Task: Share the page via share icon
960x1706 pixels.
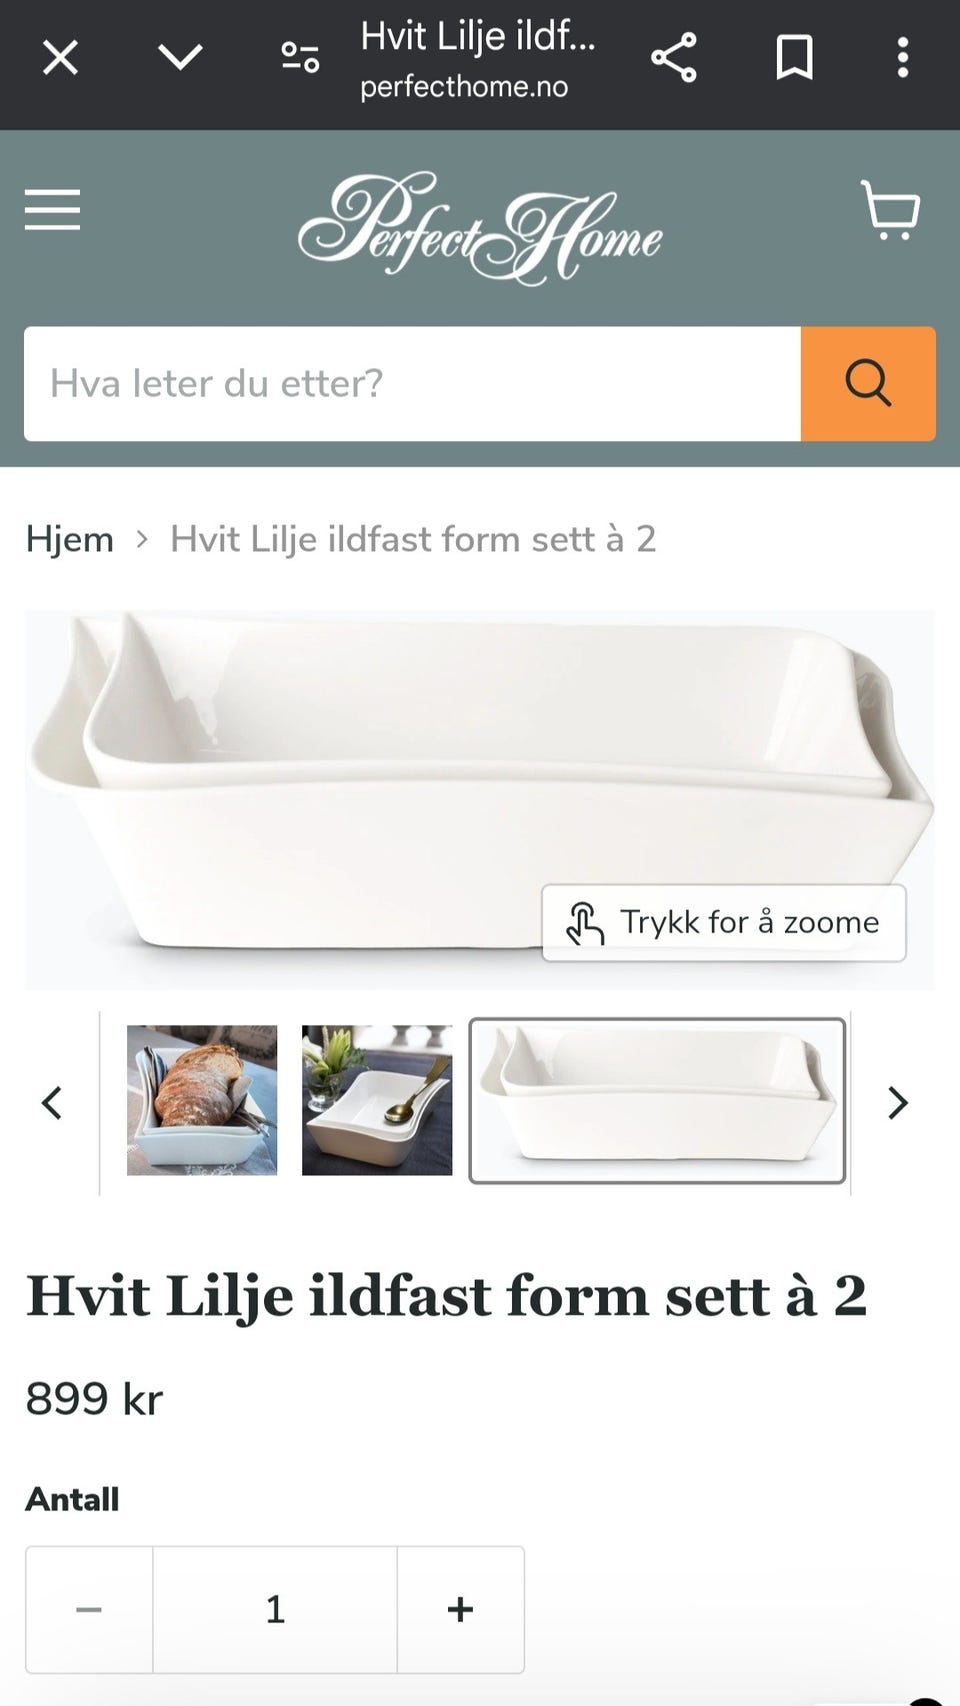Action: 674,58
